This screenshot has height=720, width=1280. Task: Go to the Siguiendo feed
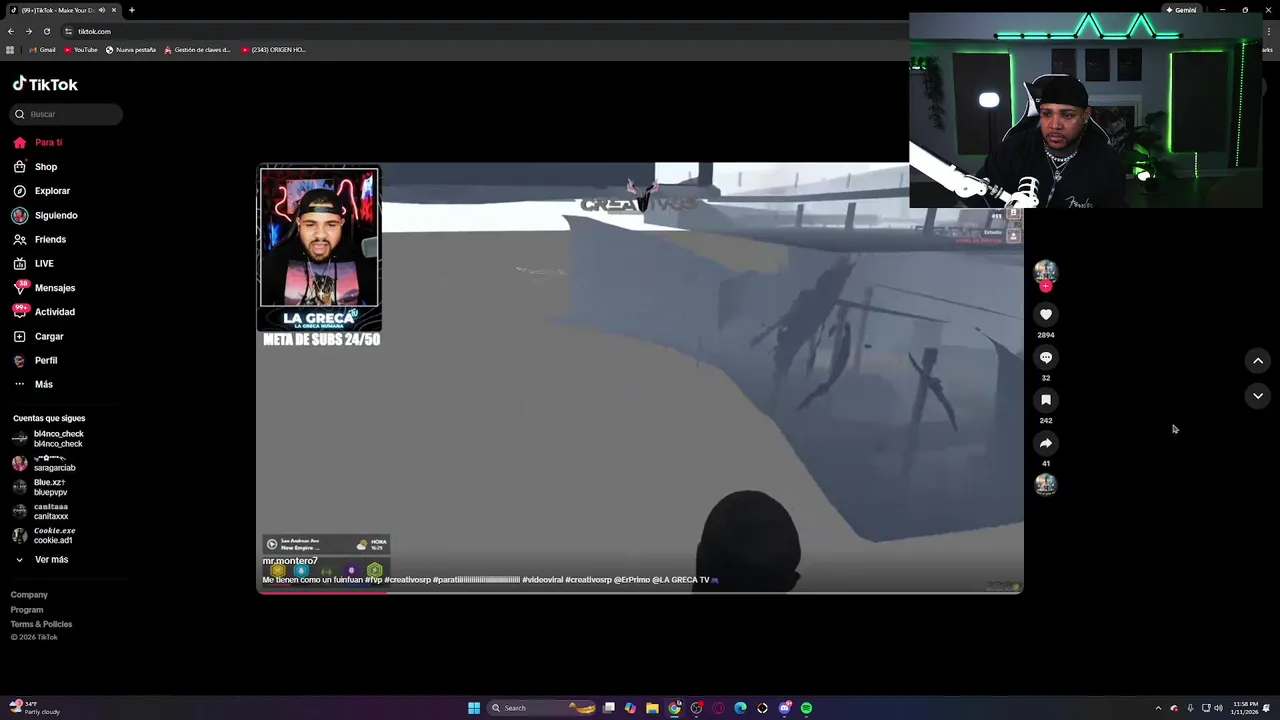45,215
